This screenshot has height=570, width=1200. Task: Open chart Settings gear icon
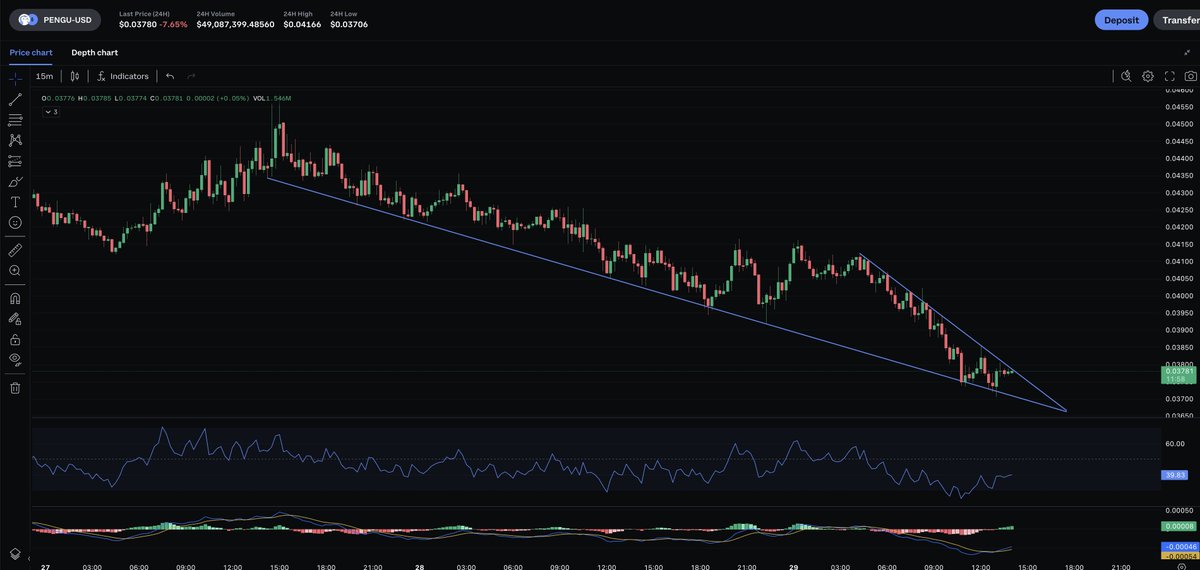[x=1148, y=76]
